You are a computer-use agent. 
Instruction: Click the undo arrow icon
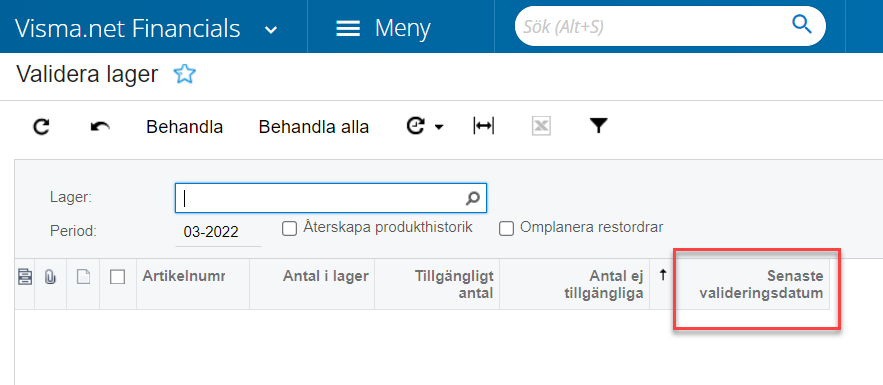100,127
